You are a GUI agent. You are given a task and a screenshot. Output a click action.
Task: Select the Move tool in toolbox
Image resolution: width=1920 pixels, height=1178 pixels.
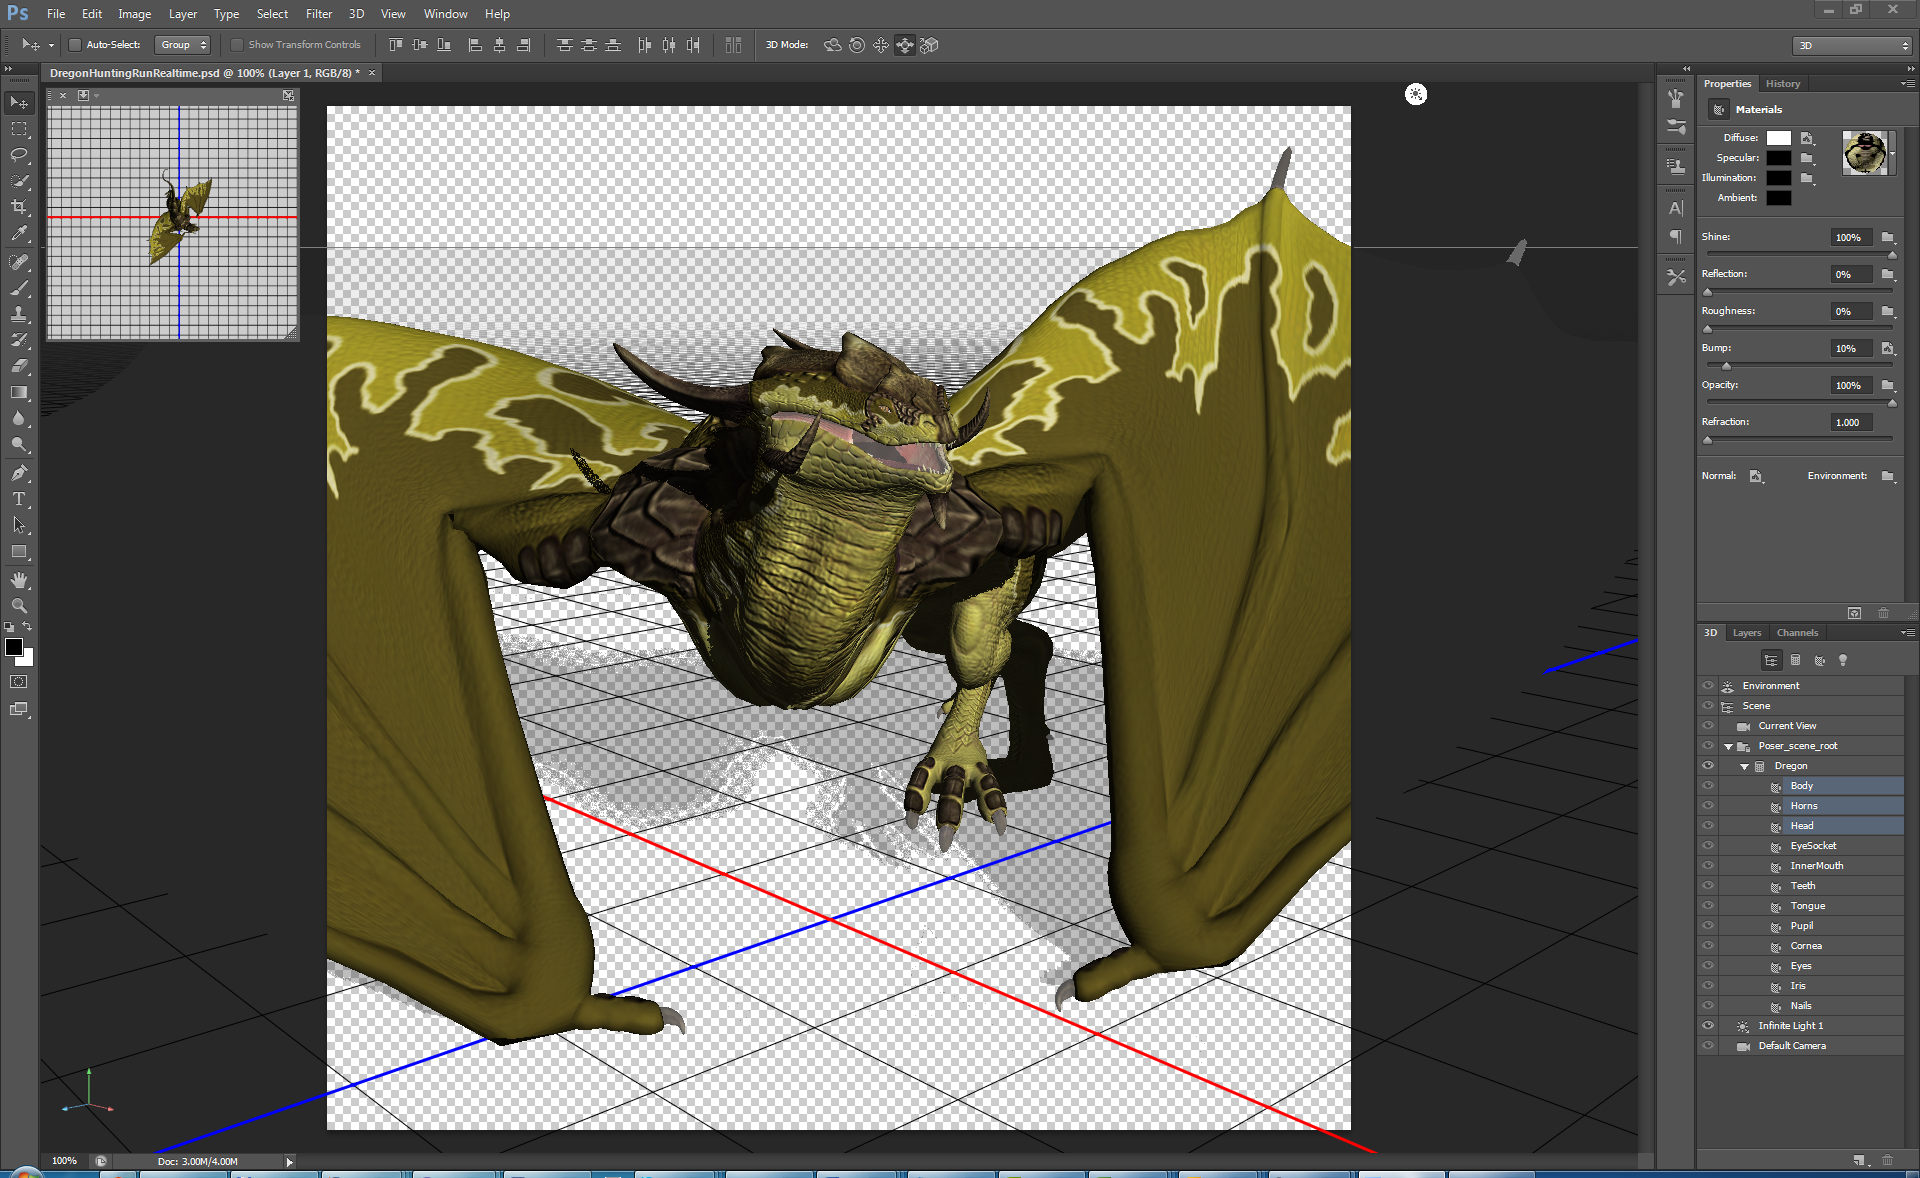click(x=19, y=102)
